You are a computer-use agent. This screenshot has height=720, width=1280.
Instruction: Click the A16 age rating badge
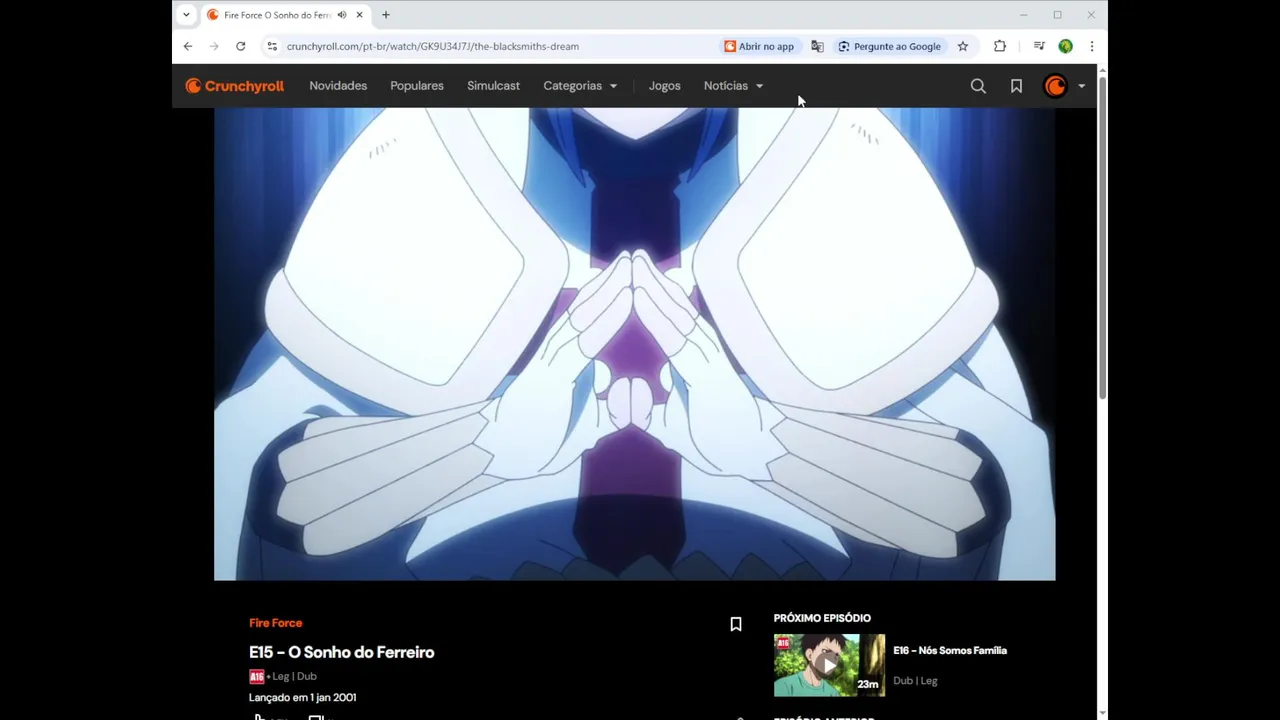pos(256,676)
